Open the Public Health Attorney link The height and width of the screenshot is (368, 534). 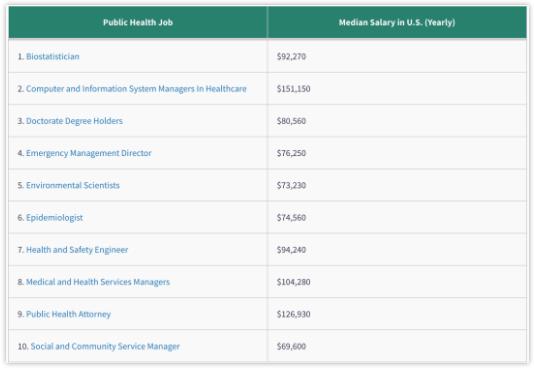(68, 314)
